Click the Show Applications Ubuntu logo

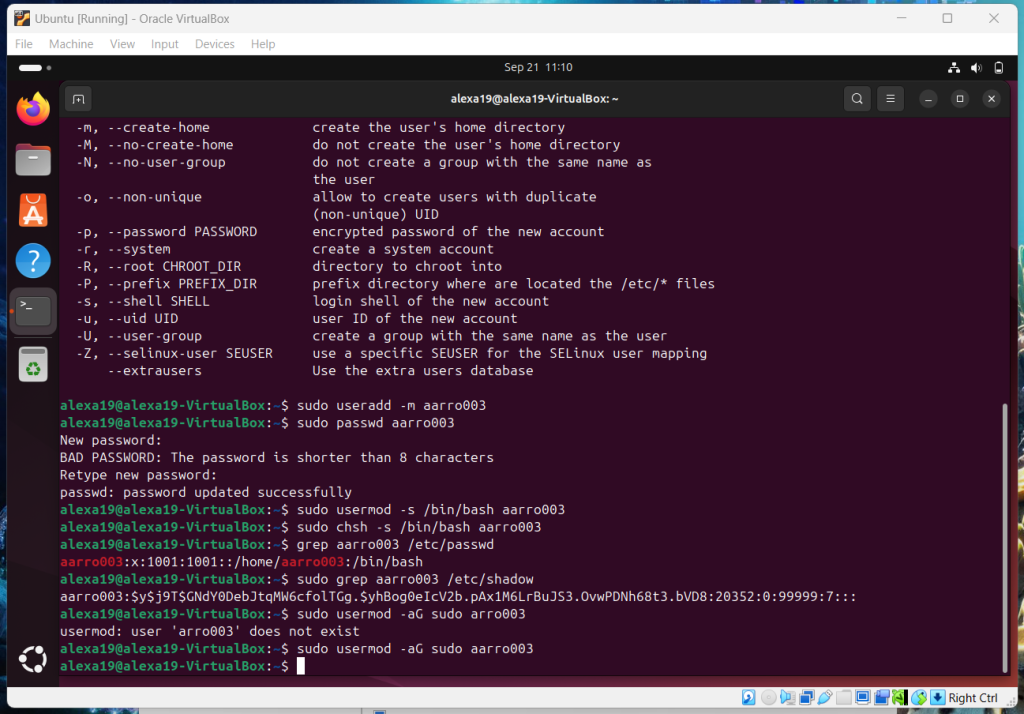coord(33,660)
